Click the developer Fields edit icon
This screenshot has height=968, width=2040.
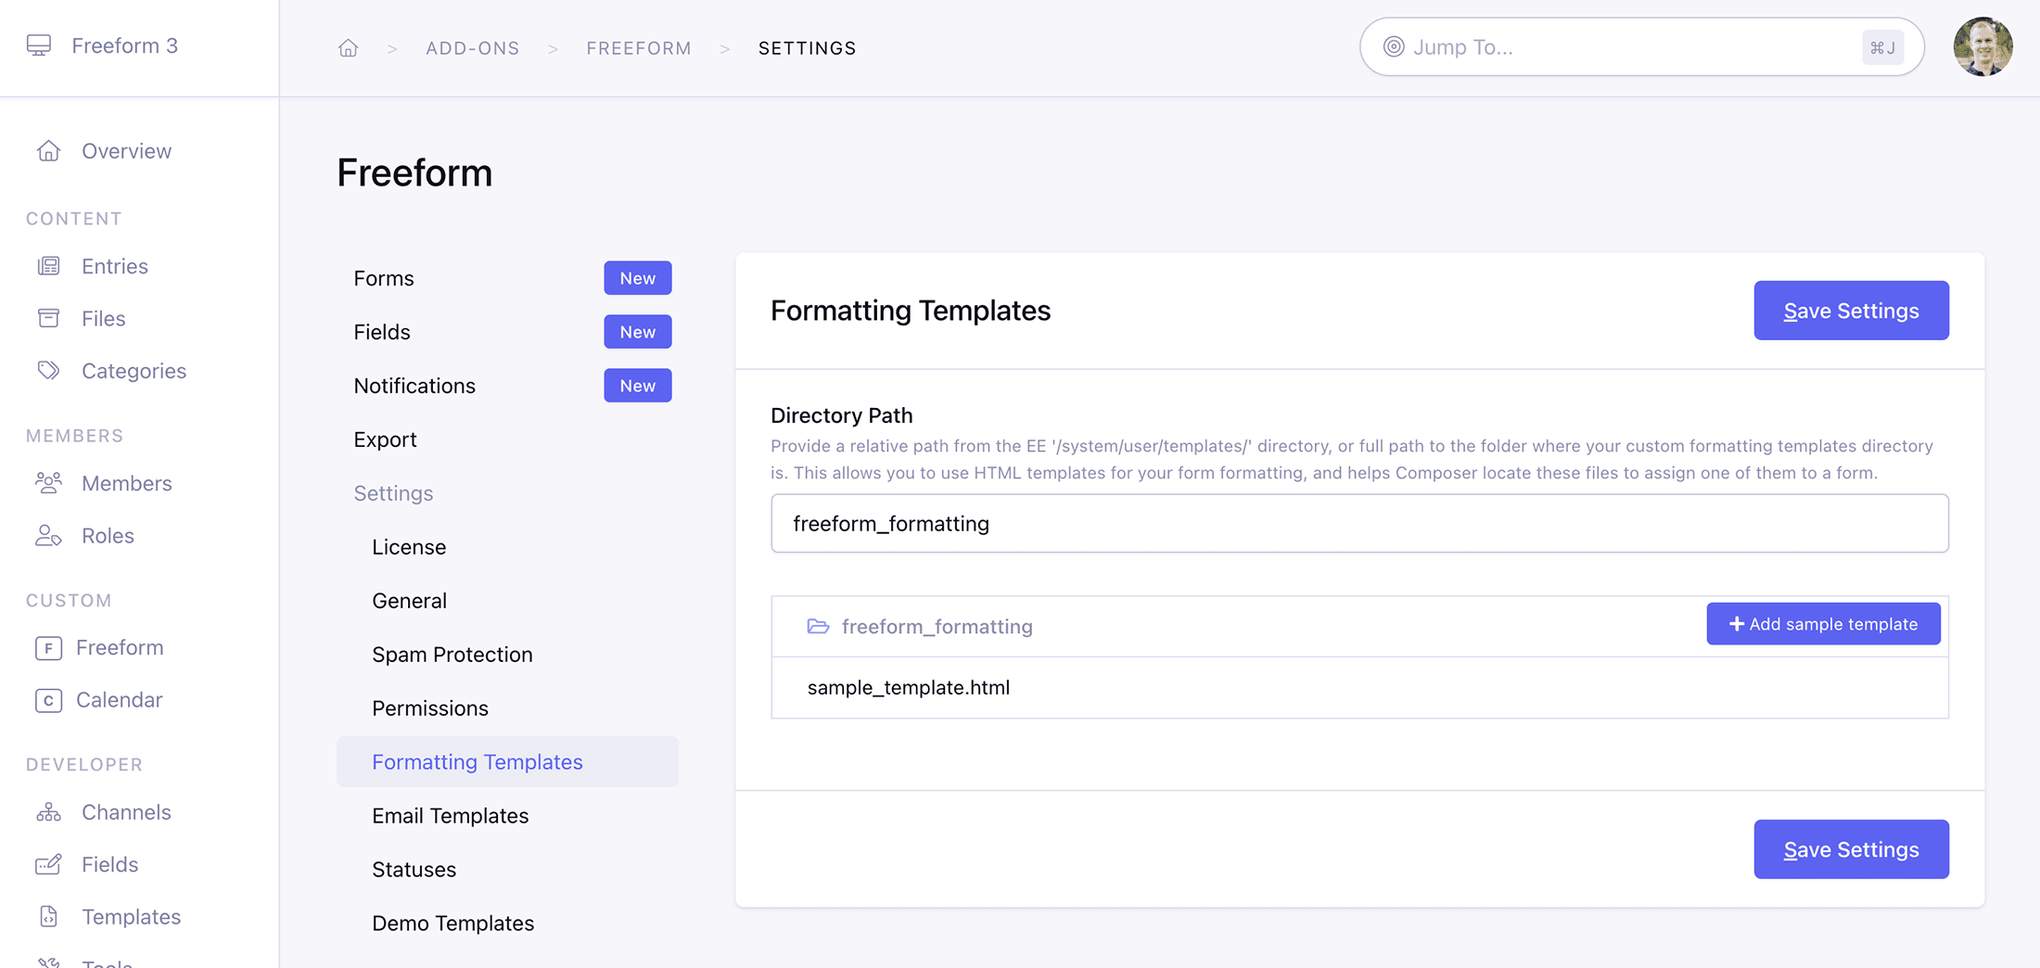48,864
